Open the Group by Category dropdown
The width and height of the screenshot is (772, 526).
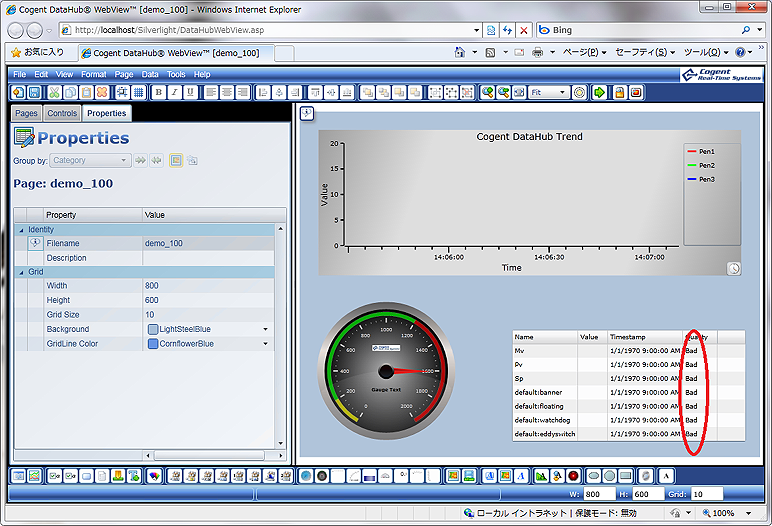90,161
